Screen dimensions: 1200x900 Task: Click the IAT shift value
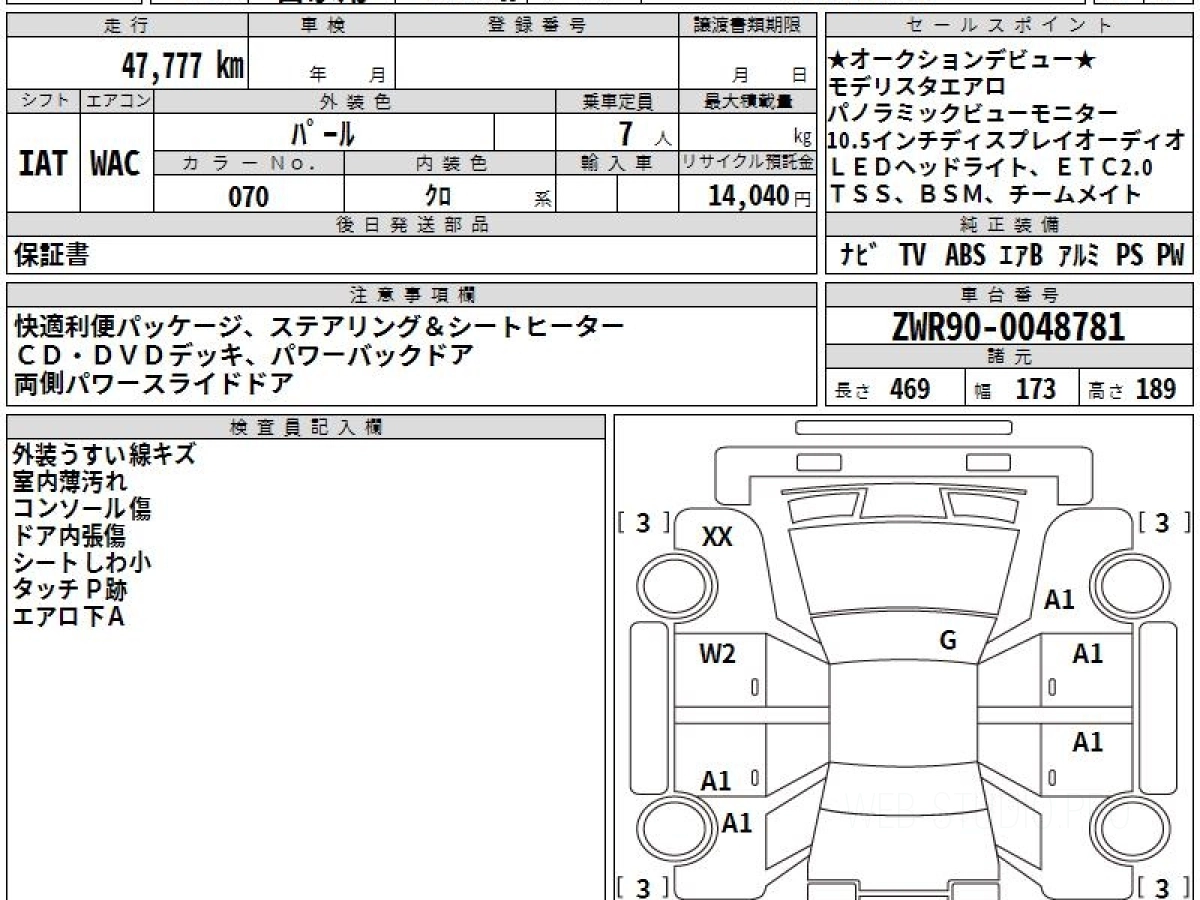click(x=43, y=163)
